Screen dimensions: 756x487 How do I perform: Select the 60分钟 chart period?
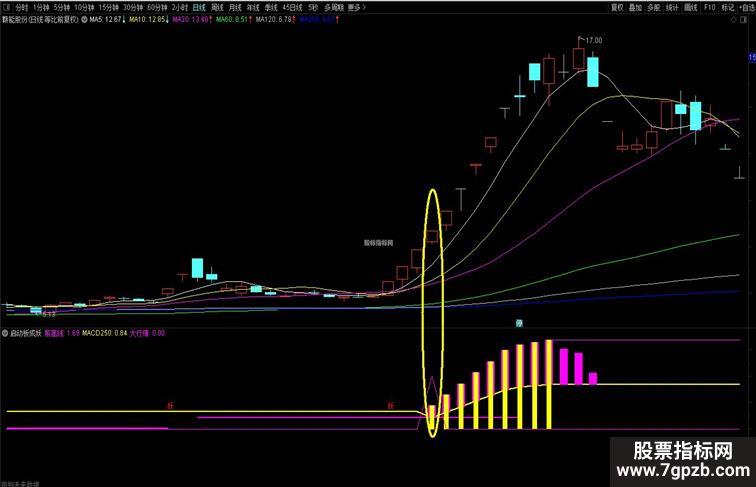click(x=158, y=7)
